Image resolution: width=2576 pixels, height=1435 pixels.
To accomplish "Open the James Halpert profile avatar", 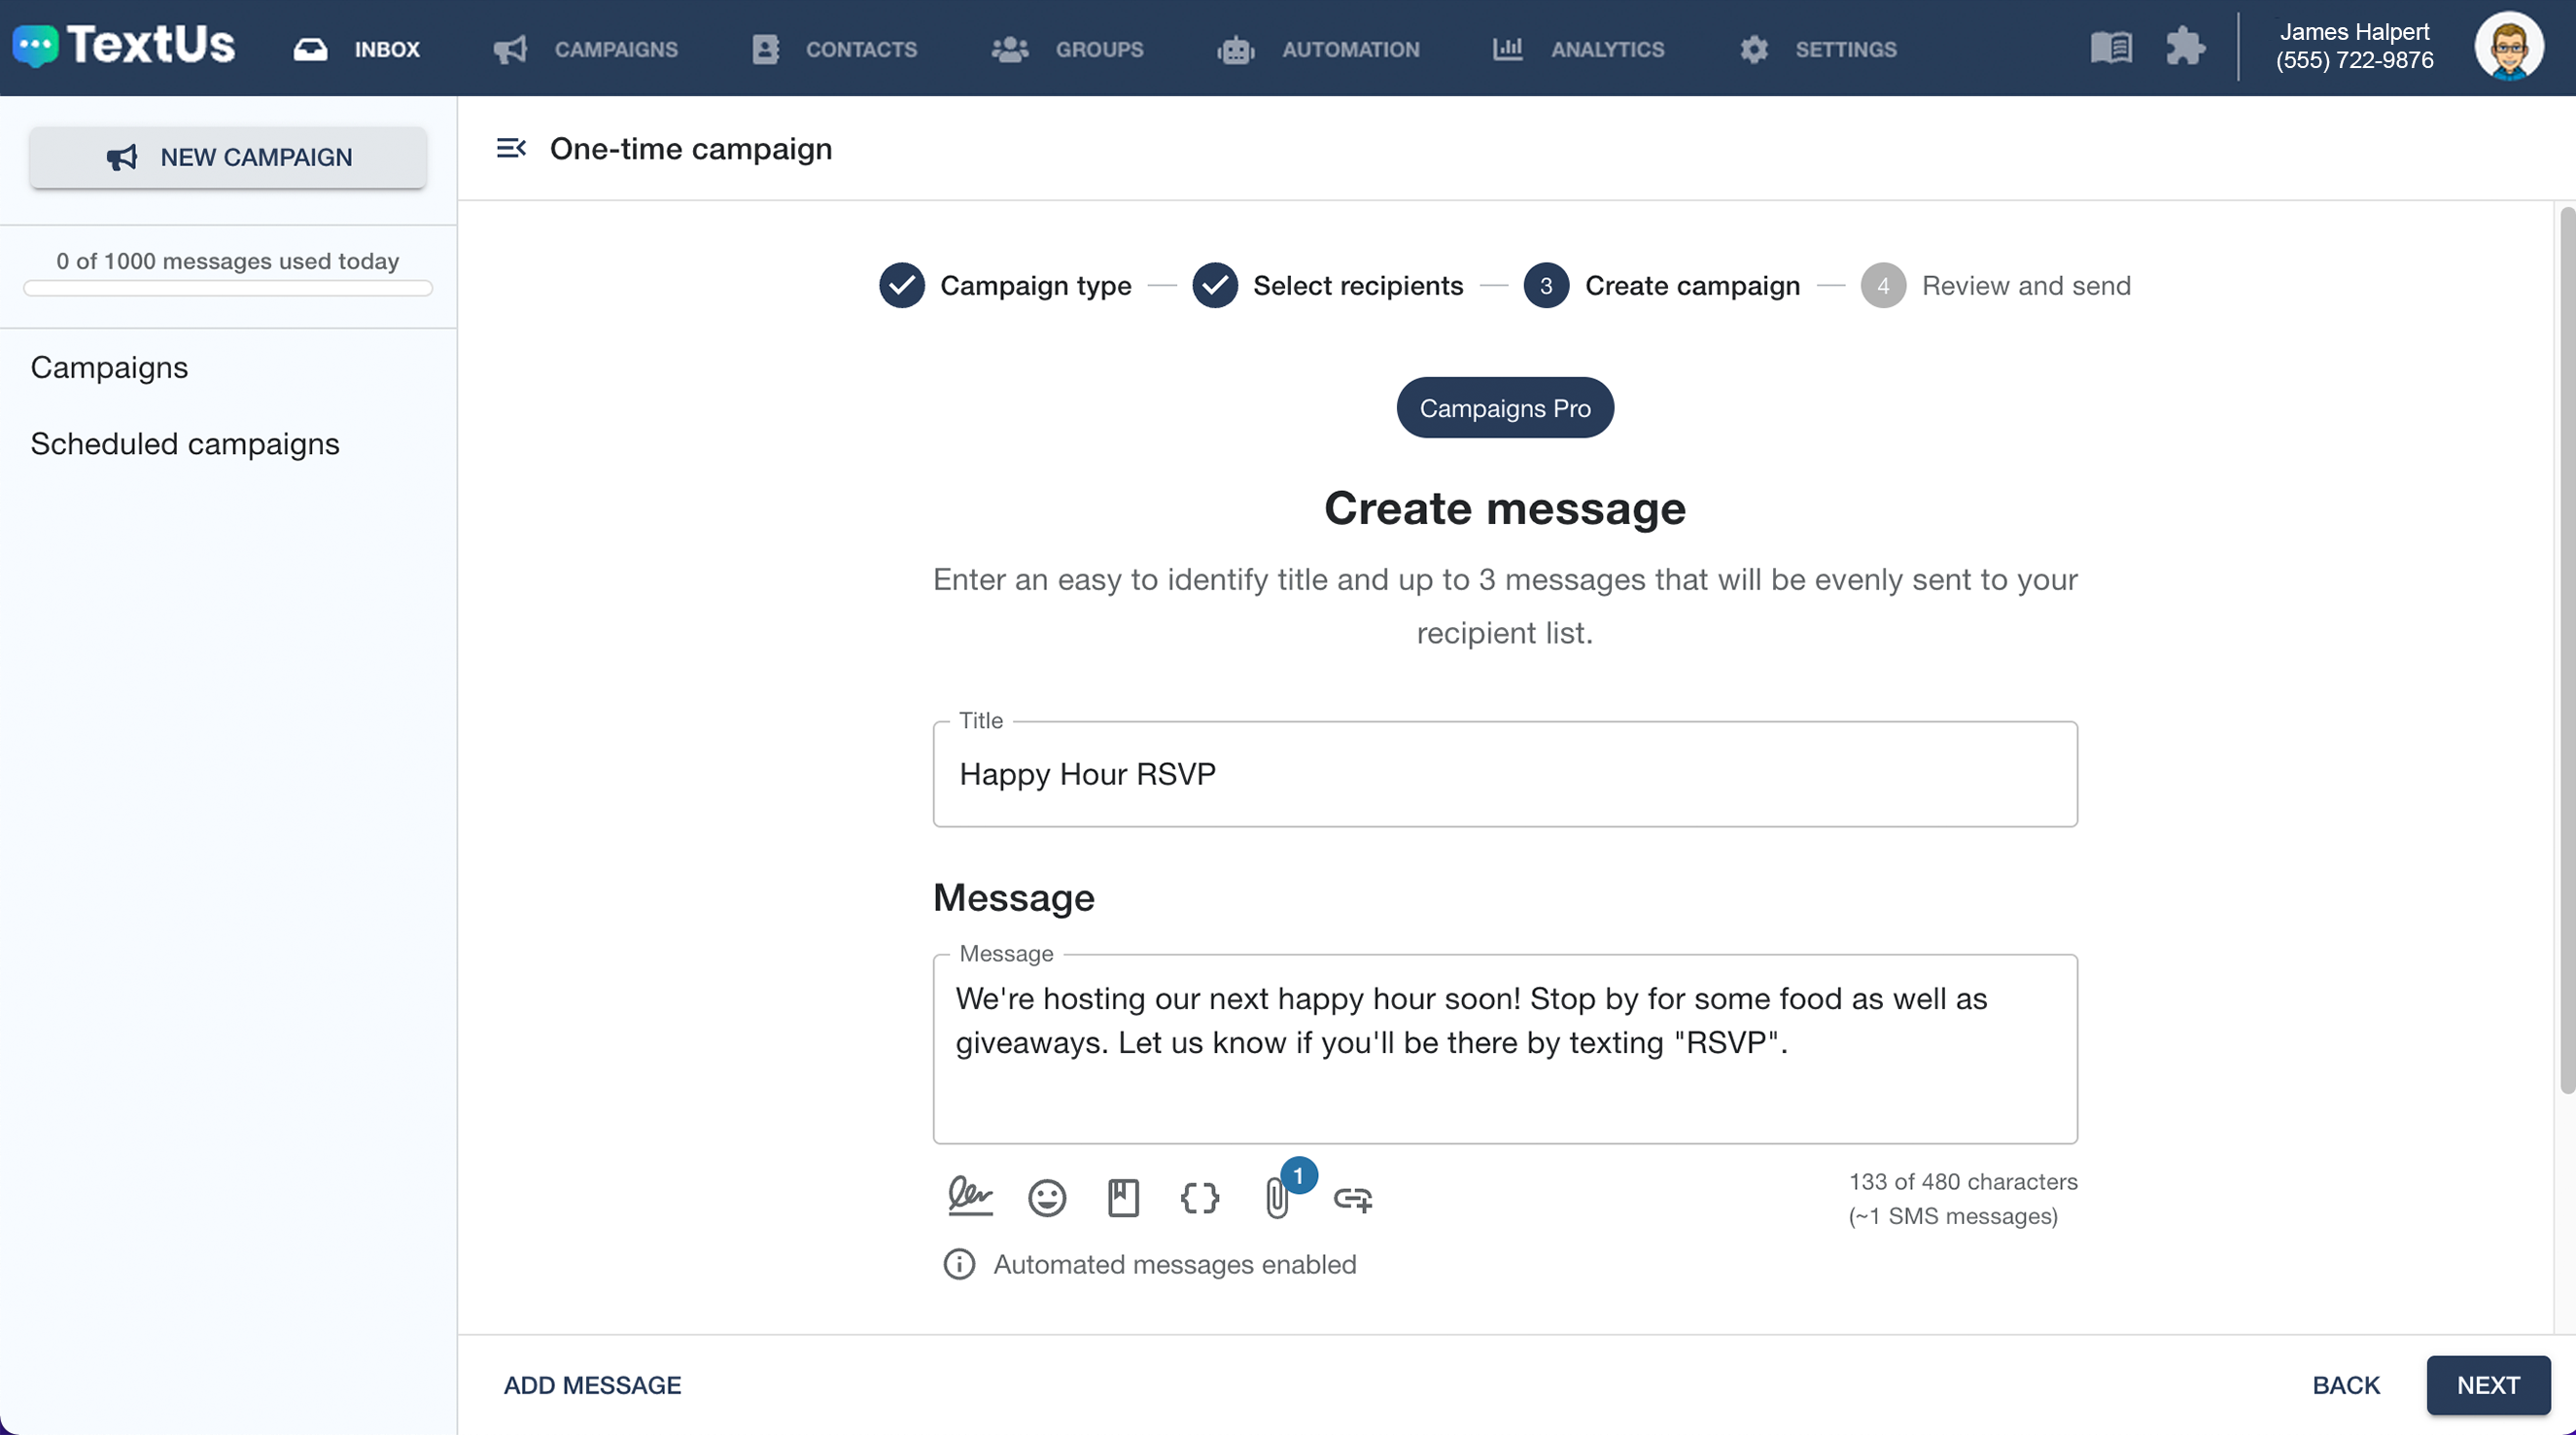I will [2511, 46].
